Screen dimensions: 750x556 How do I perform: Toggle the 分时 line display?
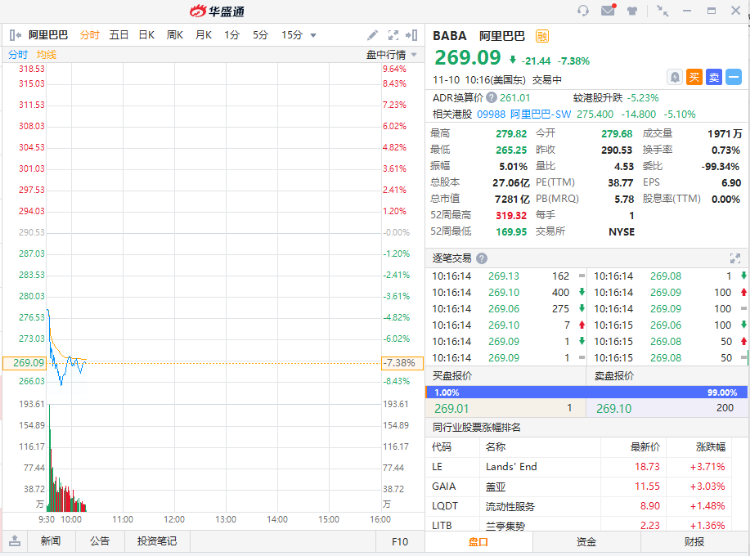coord(18,54)
